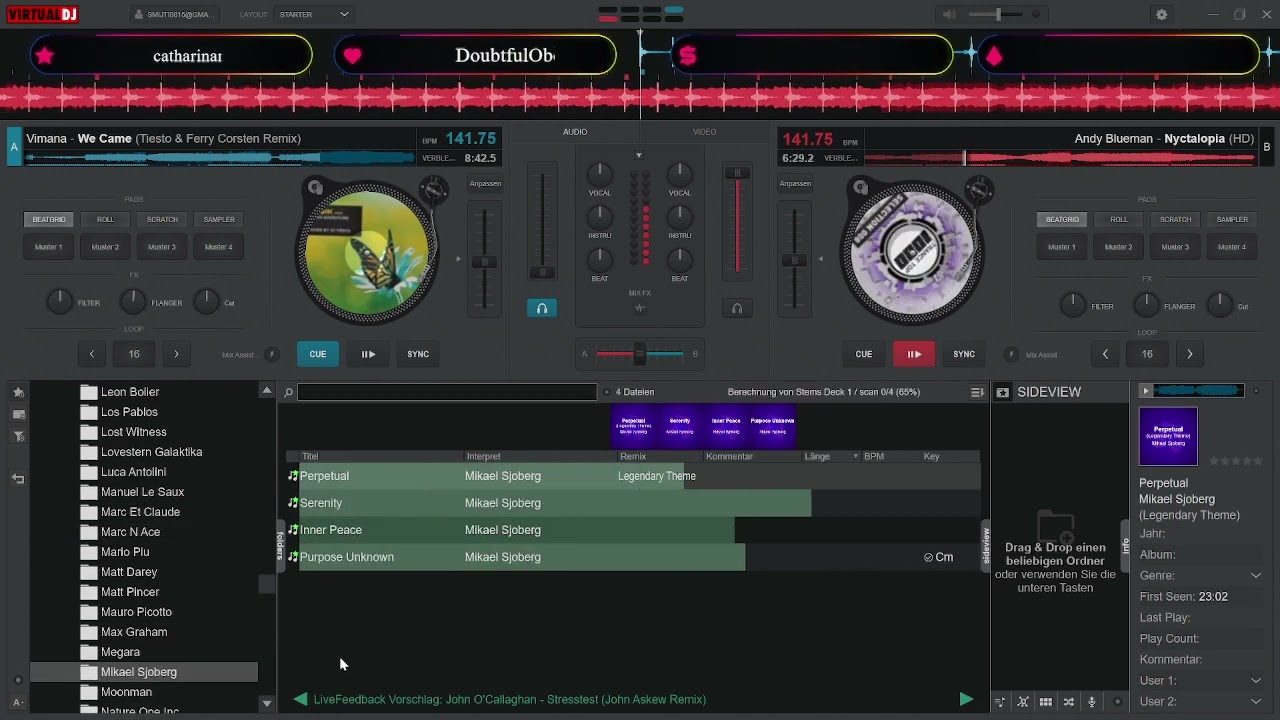Click the left deck FLANGER knob
The image size is (1280, 720).
point(132,301)
